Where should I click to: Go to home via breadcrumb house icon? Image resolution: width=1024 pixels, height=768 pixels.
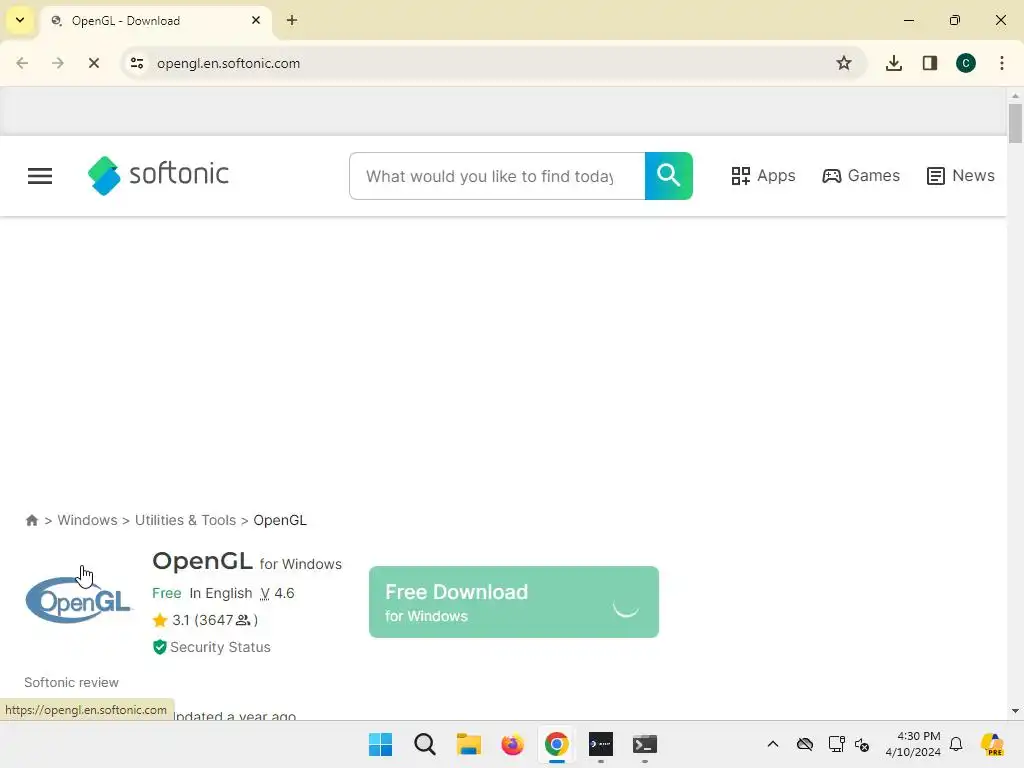pos(31,520)
